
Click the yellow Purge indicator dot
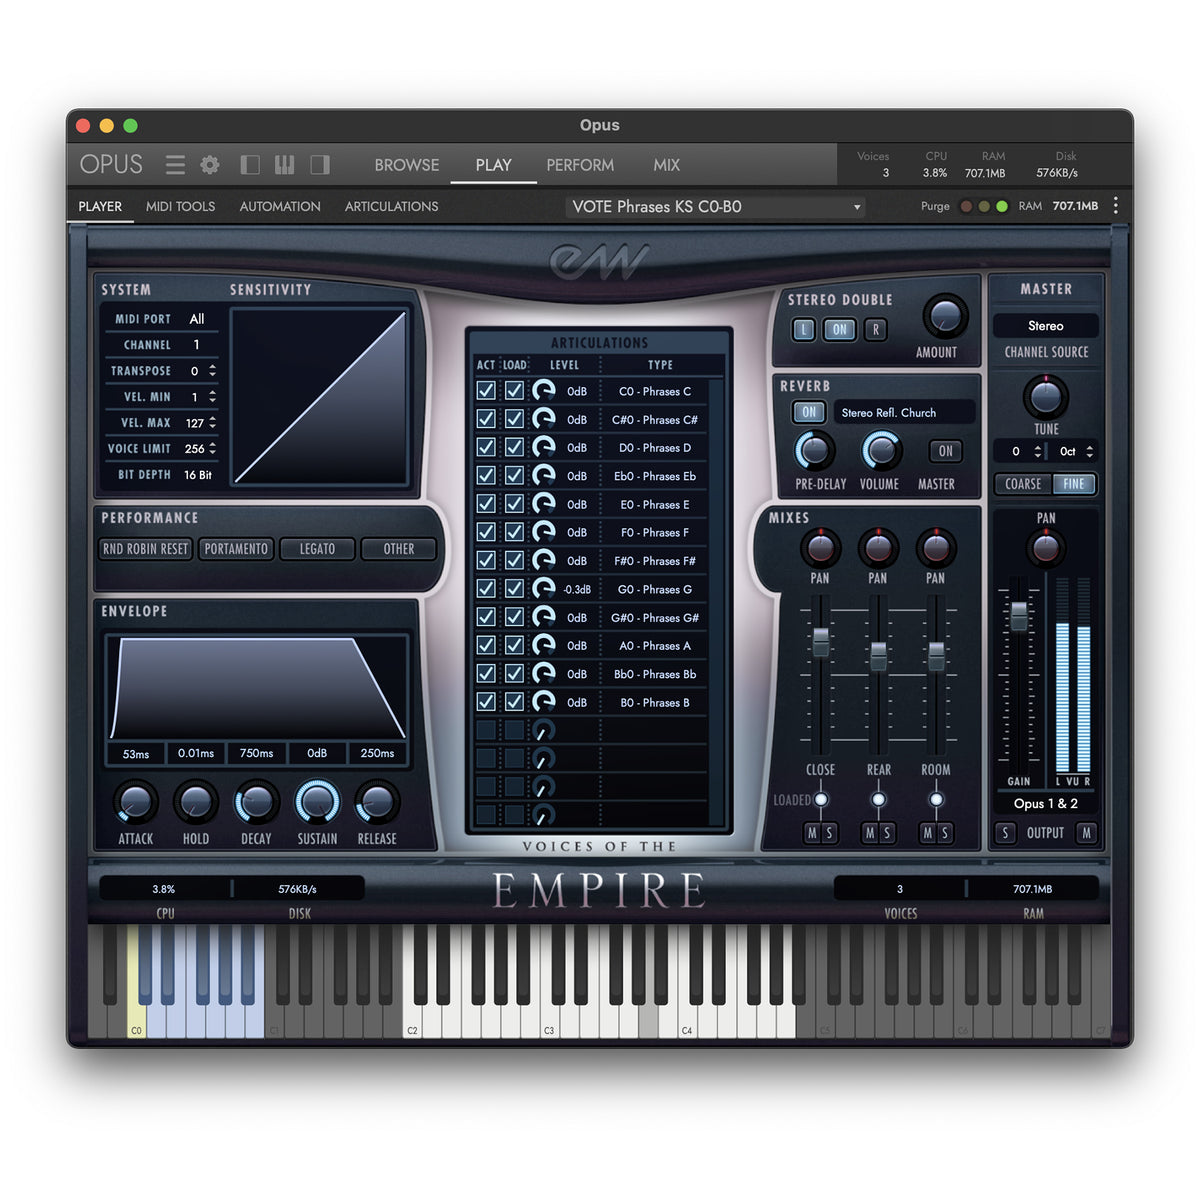[x=984, y=207]
